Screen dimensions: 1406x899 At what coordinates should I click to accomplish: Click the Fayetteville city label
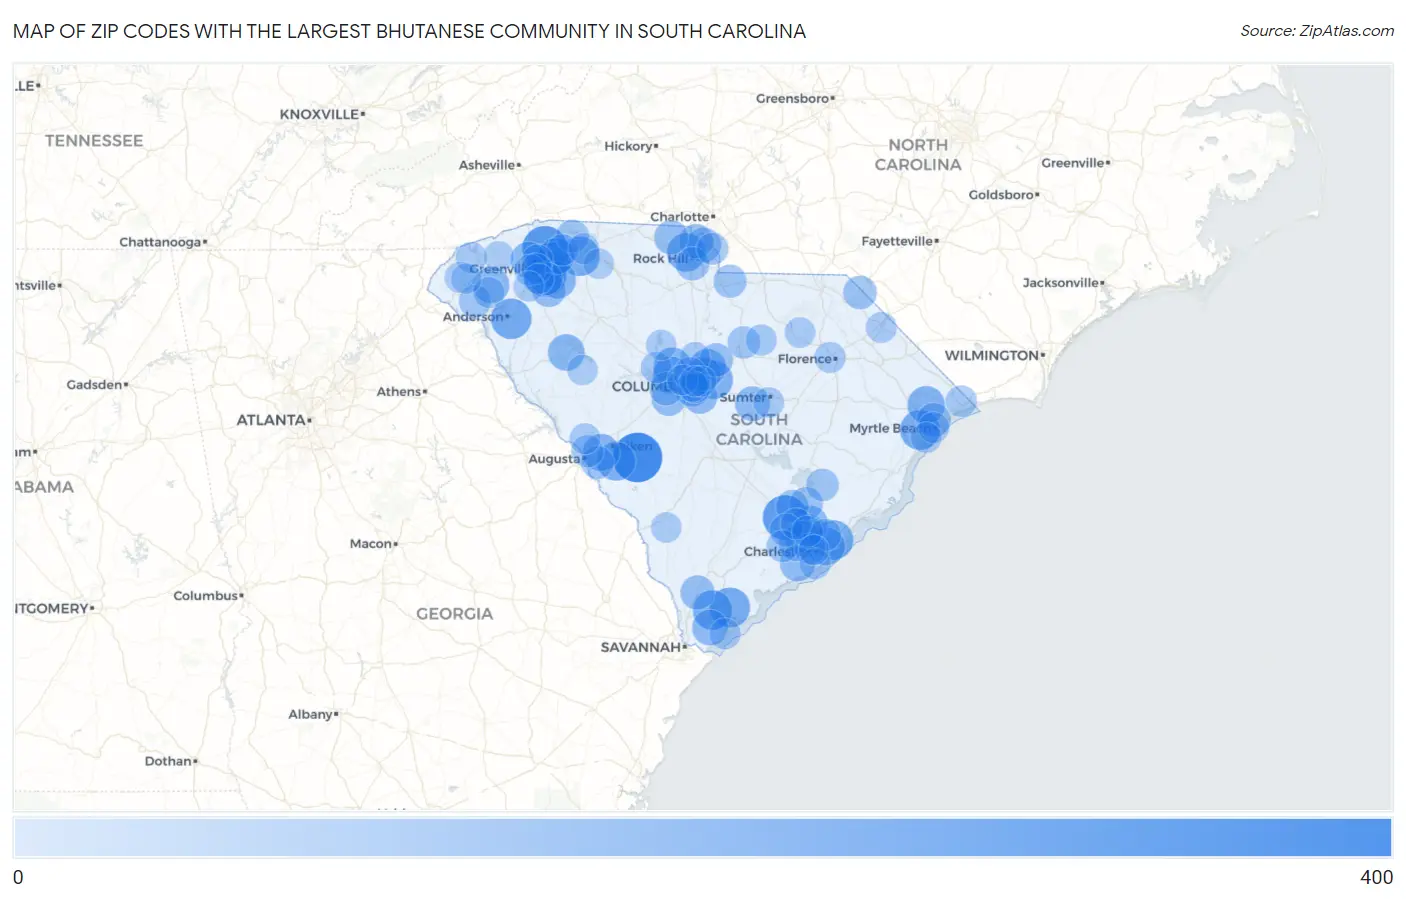point(900,241)
